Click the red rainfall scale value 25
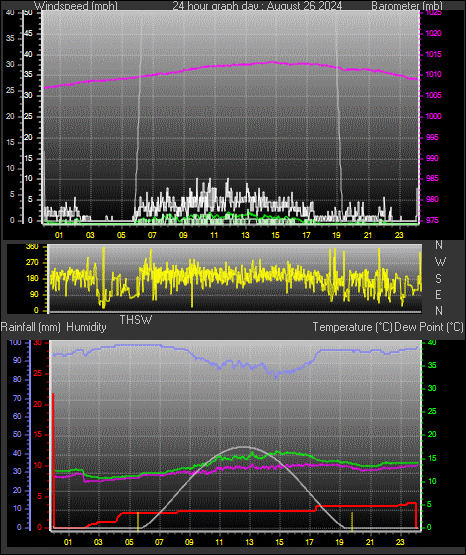The image size is (466, 555). coord(38,373)
